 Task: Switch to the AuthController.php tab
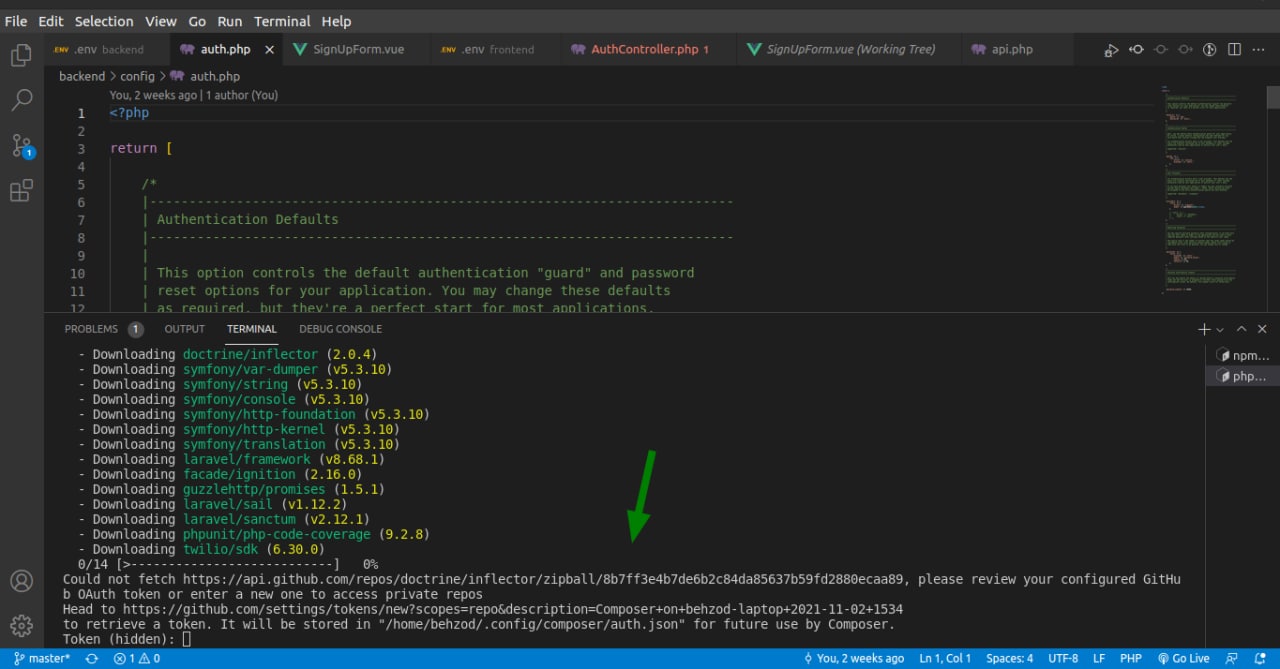tap(647, 49)
